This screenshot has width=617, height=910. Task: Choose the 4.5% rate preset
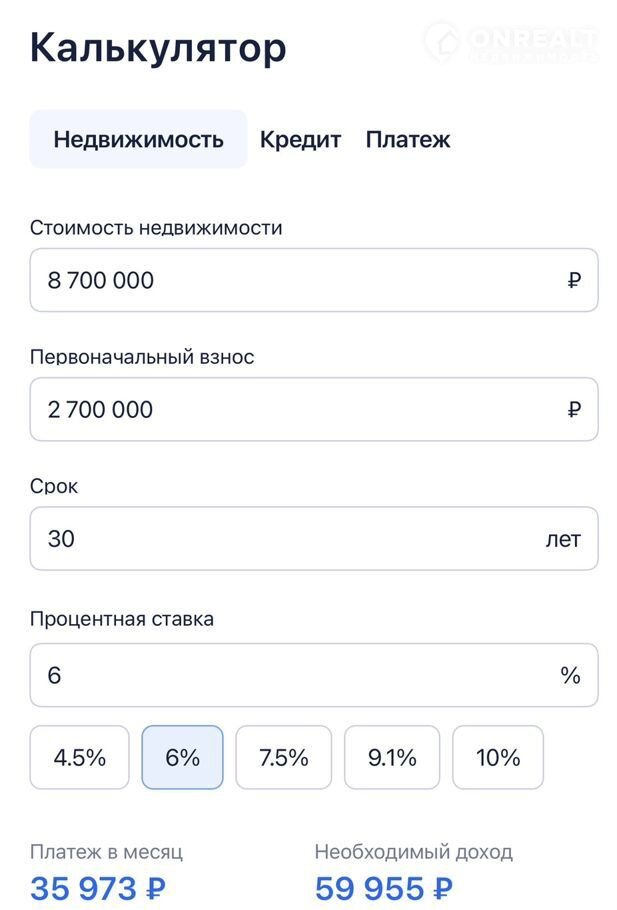[x=80, y=758]
